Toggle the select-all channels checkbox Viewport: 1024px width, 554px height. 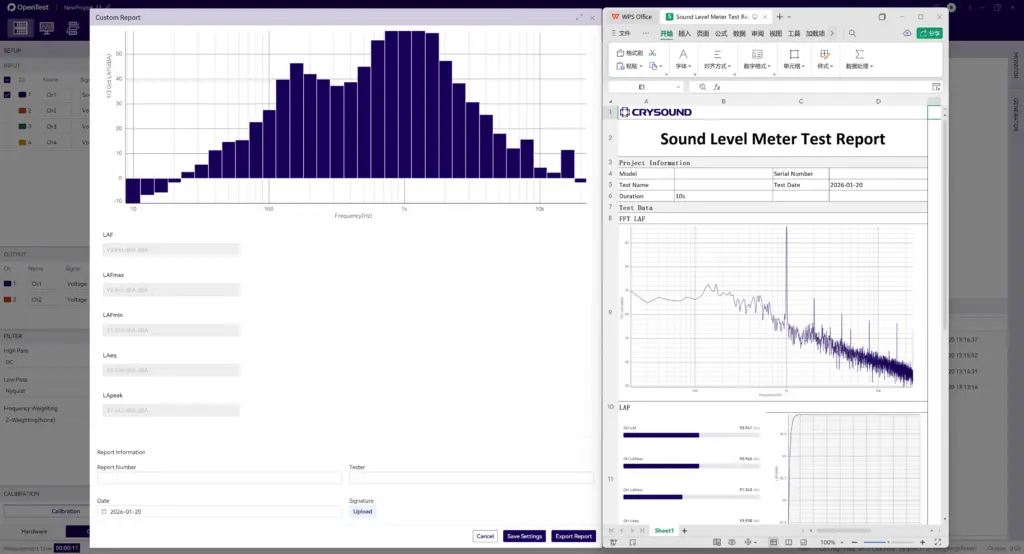[8, 79]
